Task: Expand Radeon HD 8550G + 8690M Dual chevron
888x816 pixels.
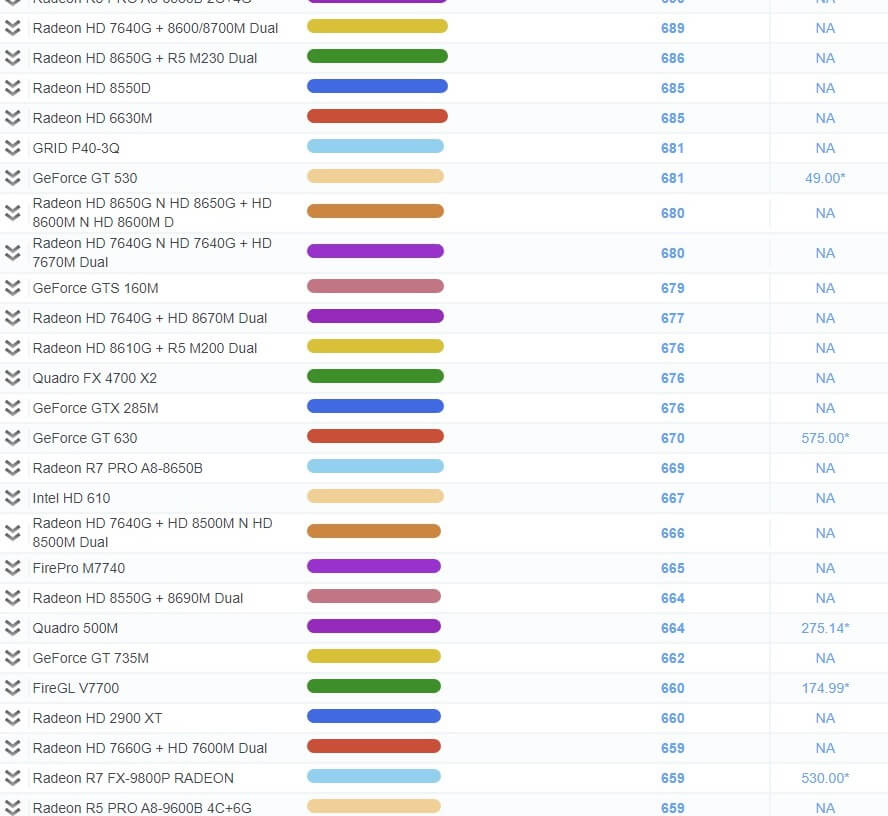Action: coord(12,598)
